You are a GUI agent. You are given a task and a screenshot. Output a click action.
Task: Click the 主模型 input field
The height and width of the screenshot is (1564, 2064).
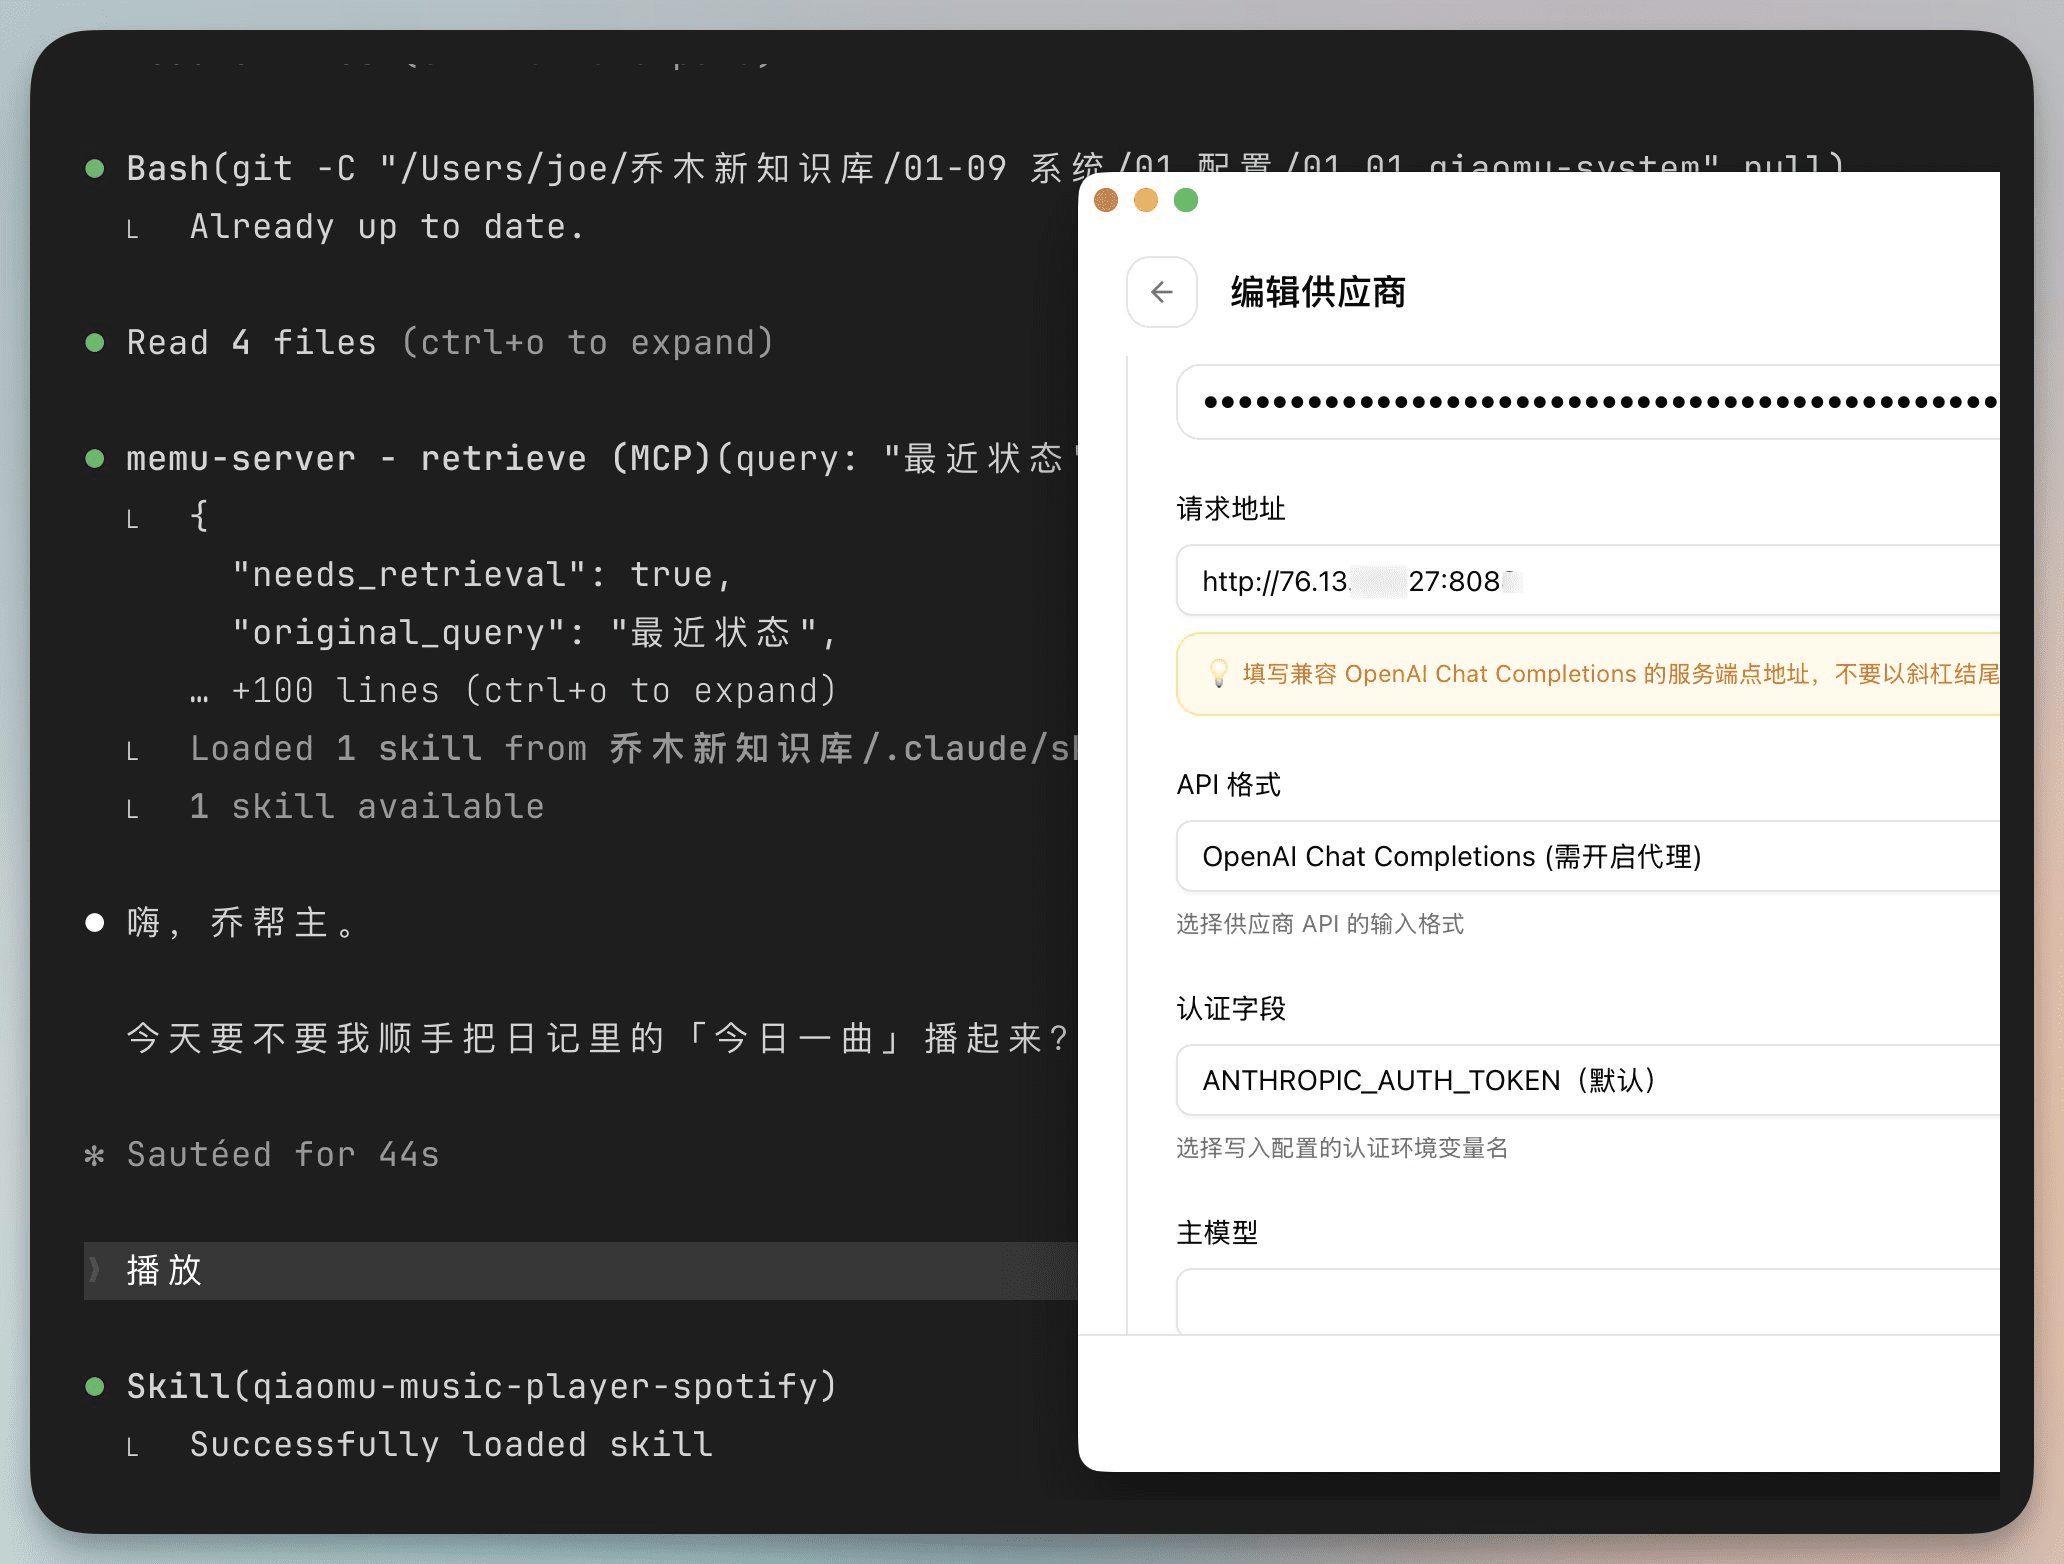click(x=1588, y=1302)
